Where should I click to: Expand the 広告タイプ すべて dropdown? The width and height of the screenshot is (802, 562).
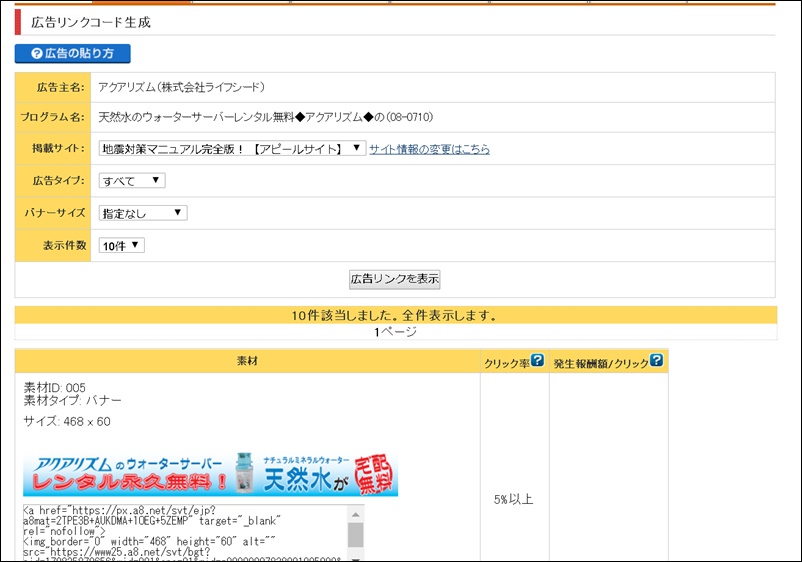tap(132, 181)
